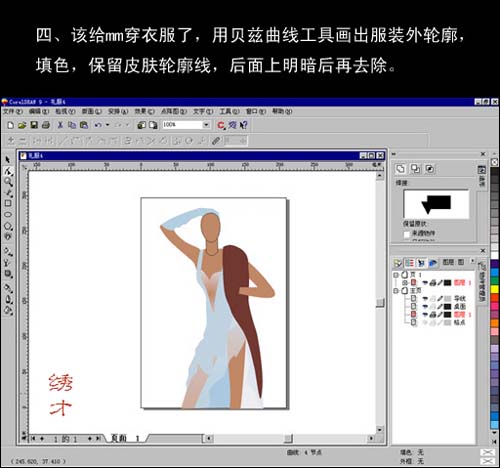Select the Polygon tool

click(8, 226)
